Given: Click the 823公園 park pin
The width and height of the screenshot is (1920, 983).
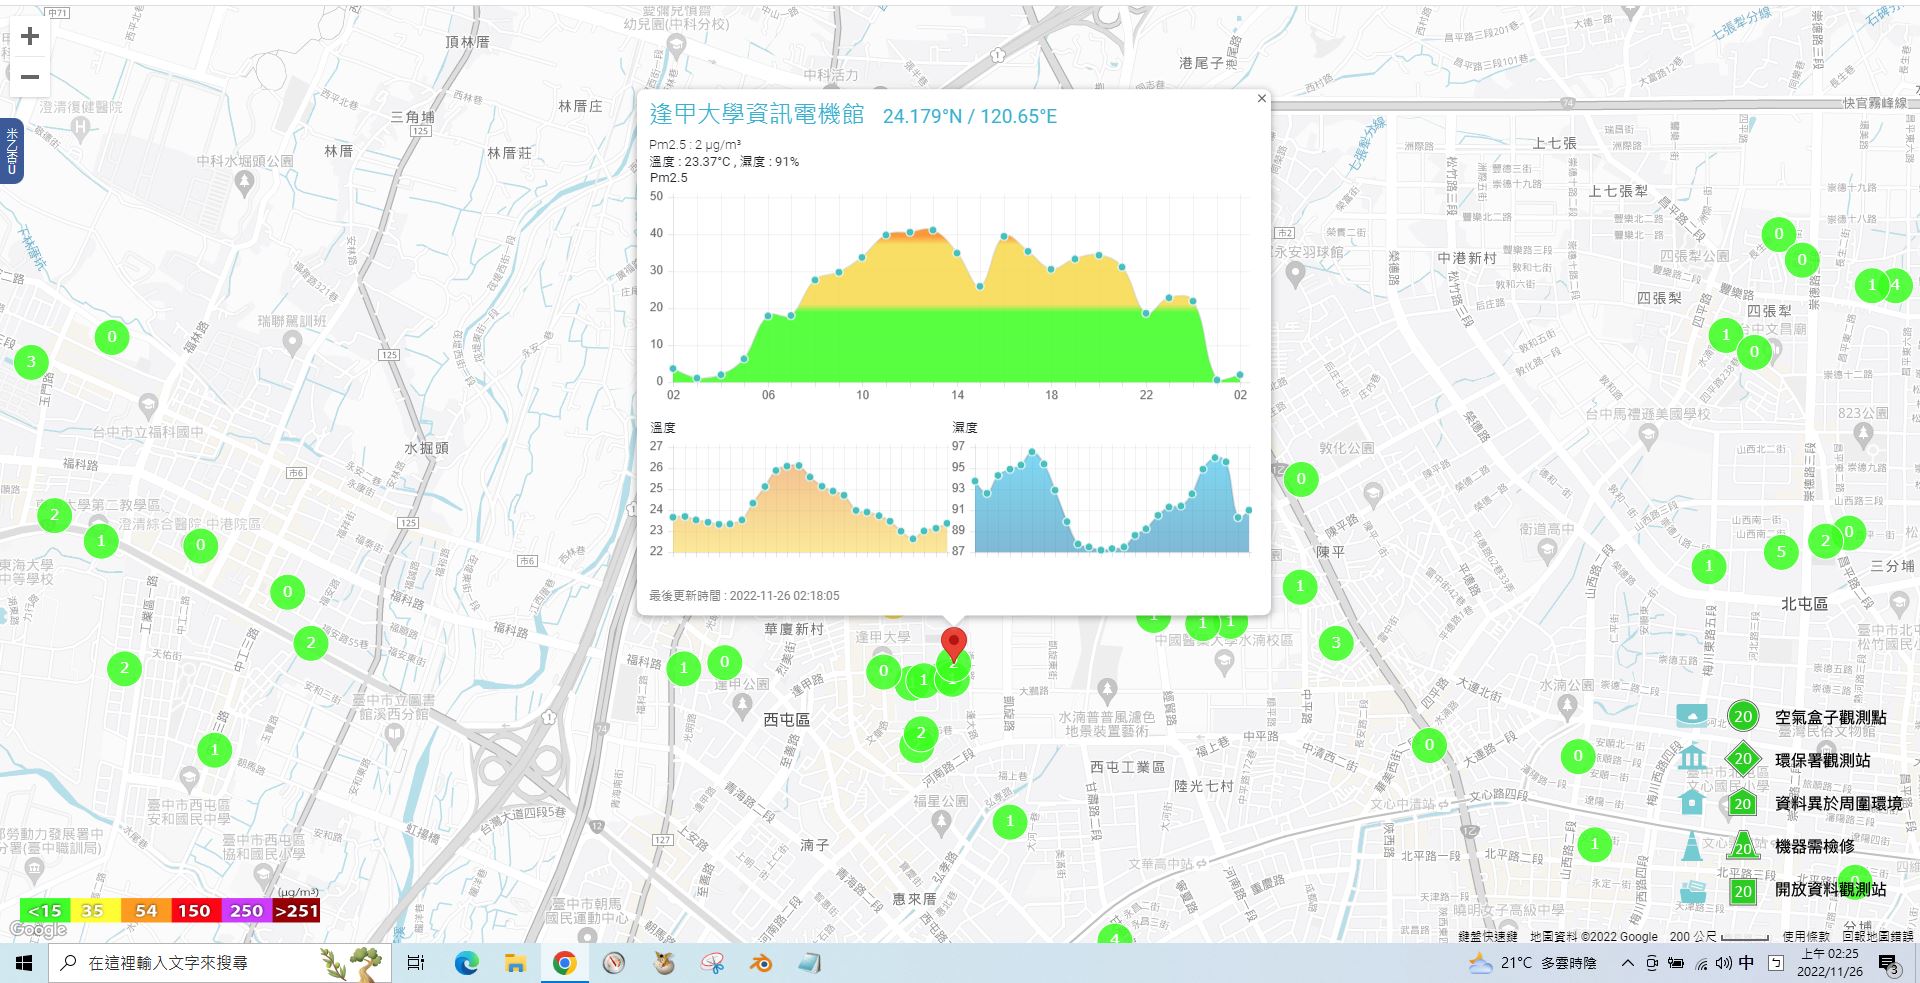Looking at the screenshot, I should (1862, 434).
